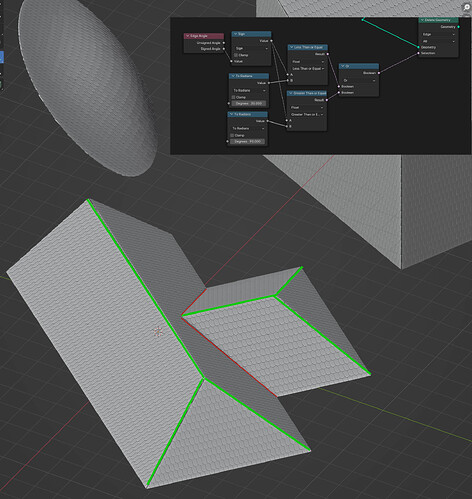Click Value output socket of the 90-degree To Radians node

tap(267, 121)
